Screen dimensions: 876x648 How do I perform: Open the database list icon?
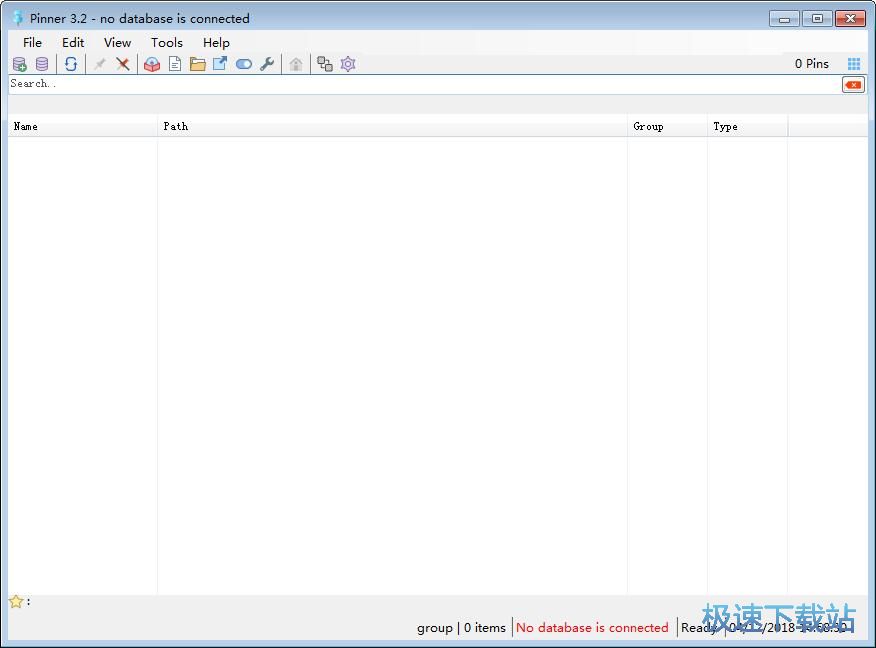41,63
